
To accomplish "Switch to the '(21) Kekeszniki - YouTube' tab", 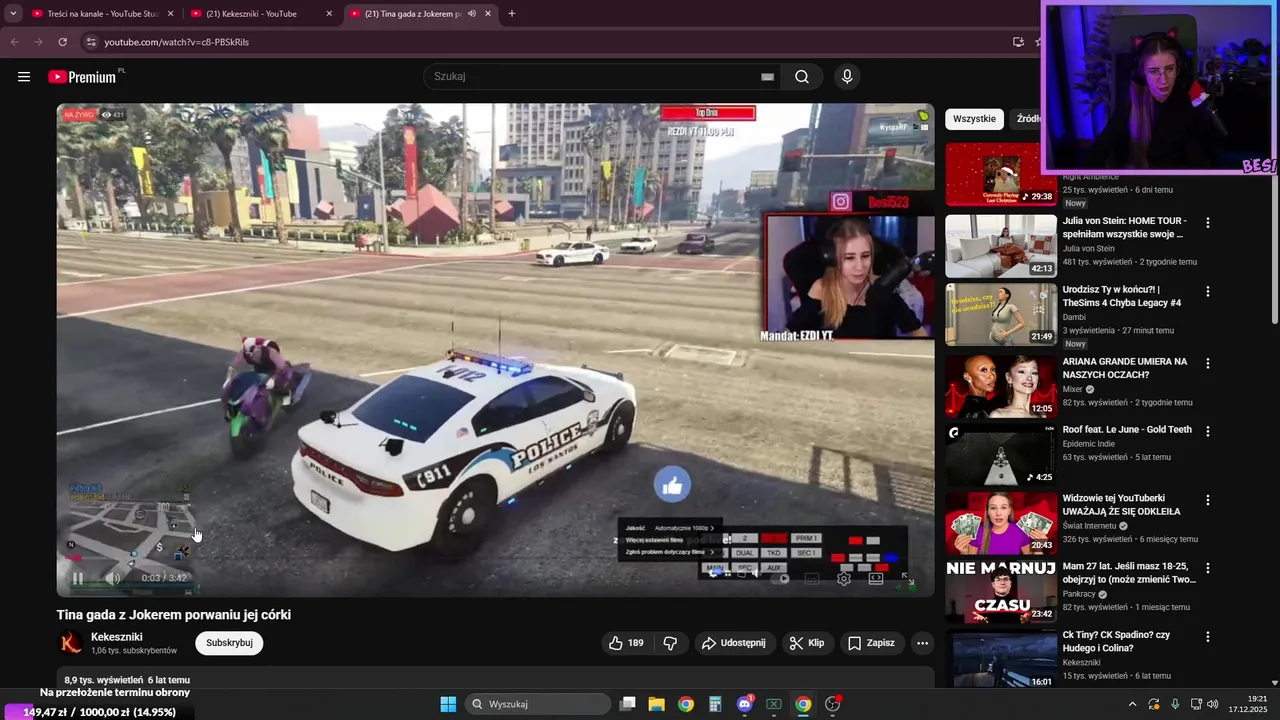I will tap(260, 14).
